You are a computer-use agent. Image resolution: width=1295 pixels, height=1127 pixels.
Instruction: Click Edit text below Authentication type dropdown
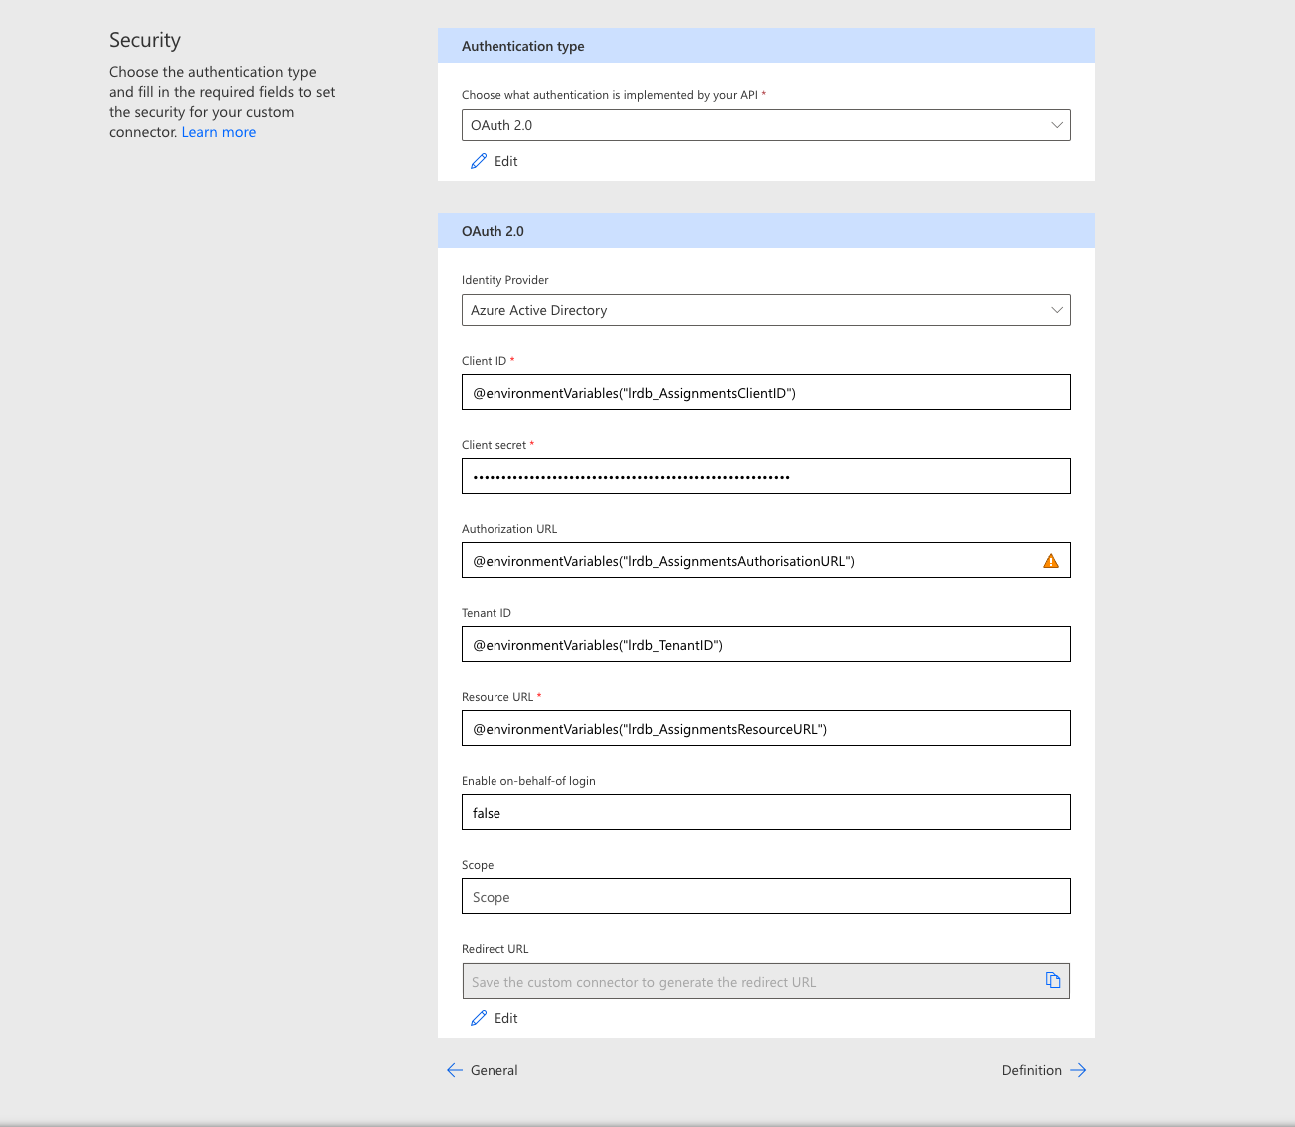click(x=506, y=161)
